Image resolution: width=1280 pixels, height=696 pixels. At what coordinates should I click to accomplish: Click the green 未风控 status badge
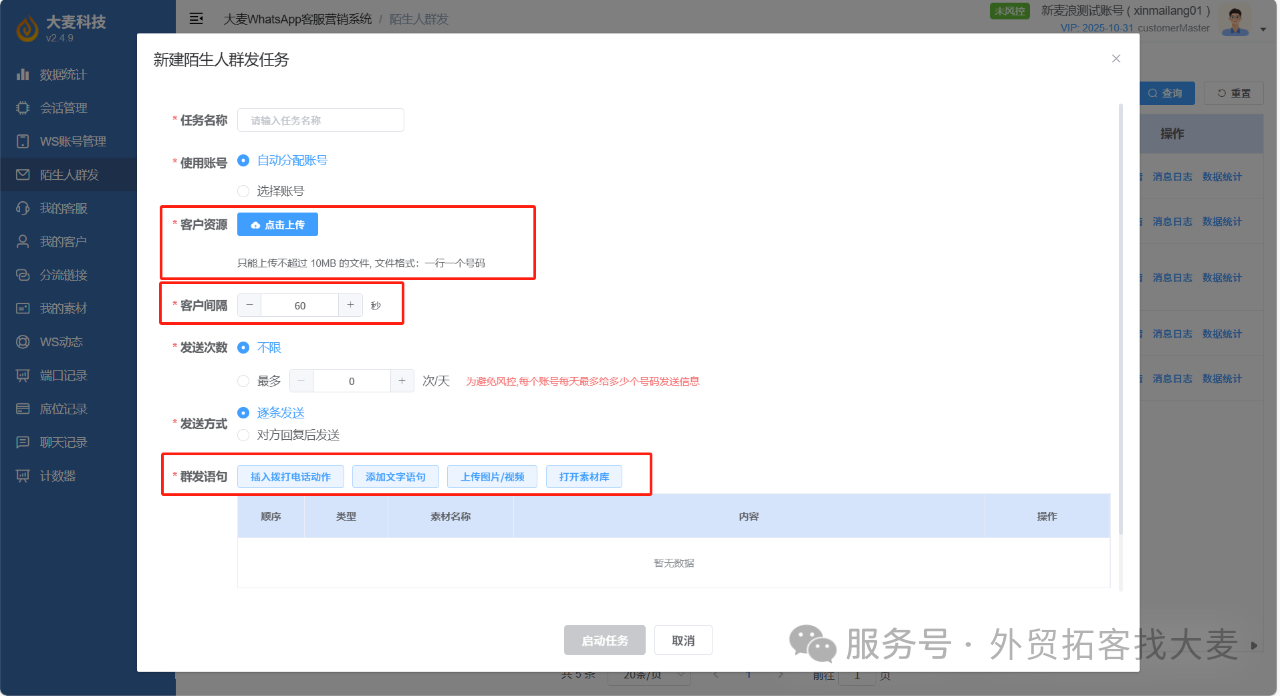1009,11
